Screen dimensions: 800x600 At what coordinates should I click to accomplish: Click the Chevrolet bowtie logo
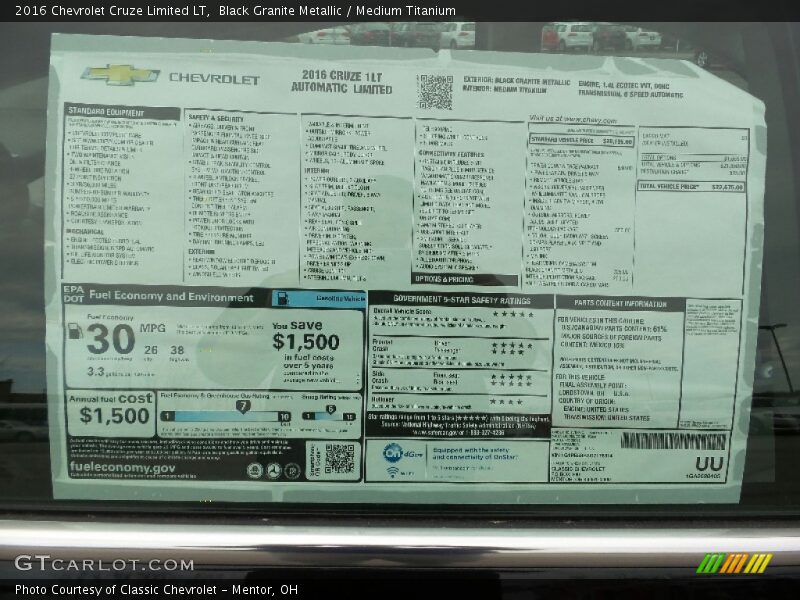pos(120,74)
